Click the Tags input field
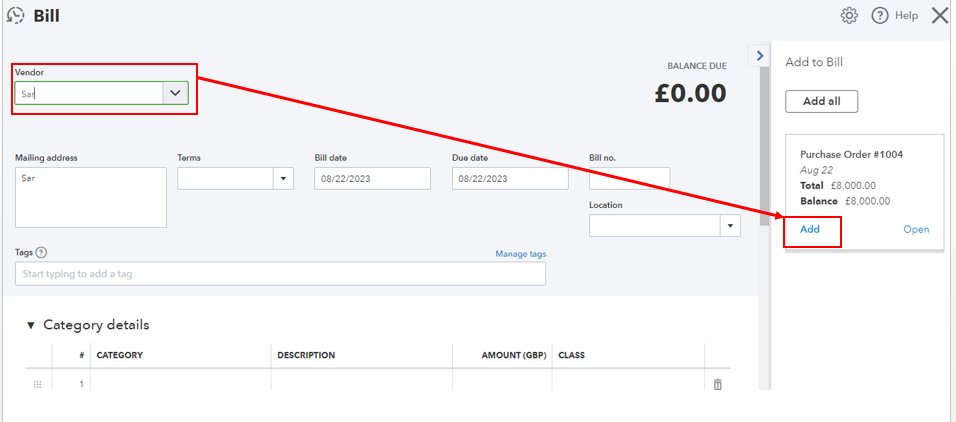The width and height of the screenshot is (956, 422). point(280,274)
